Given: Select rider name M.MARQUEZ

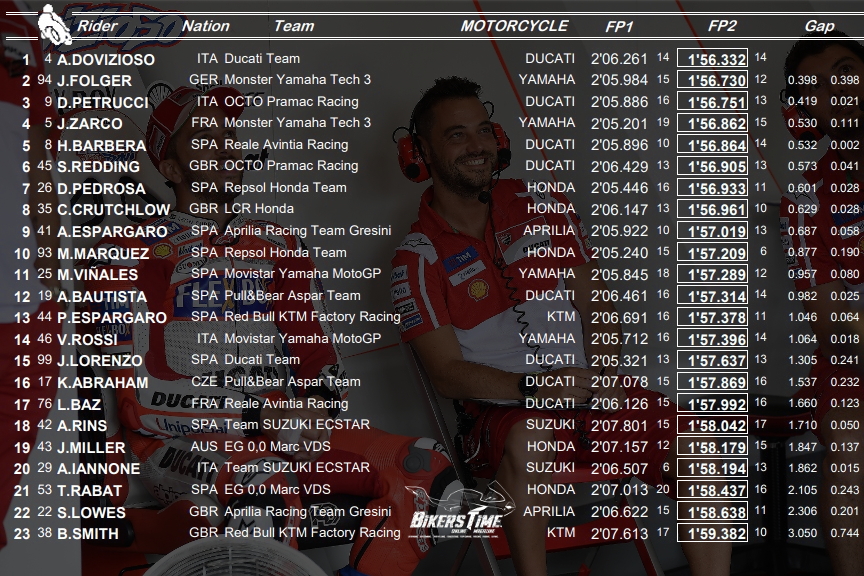Looking at the screenshot, I should 103,254.
